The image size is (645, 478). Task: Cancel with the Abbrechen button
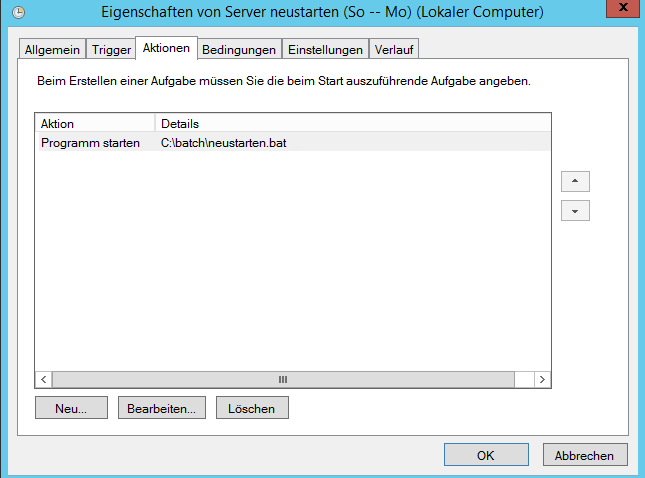[x=585, y=455]
